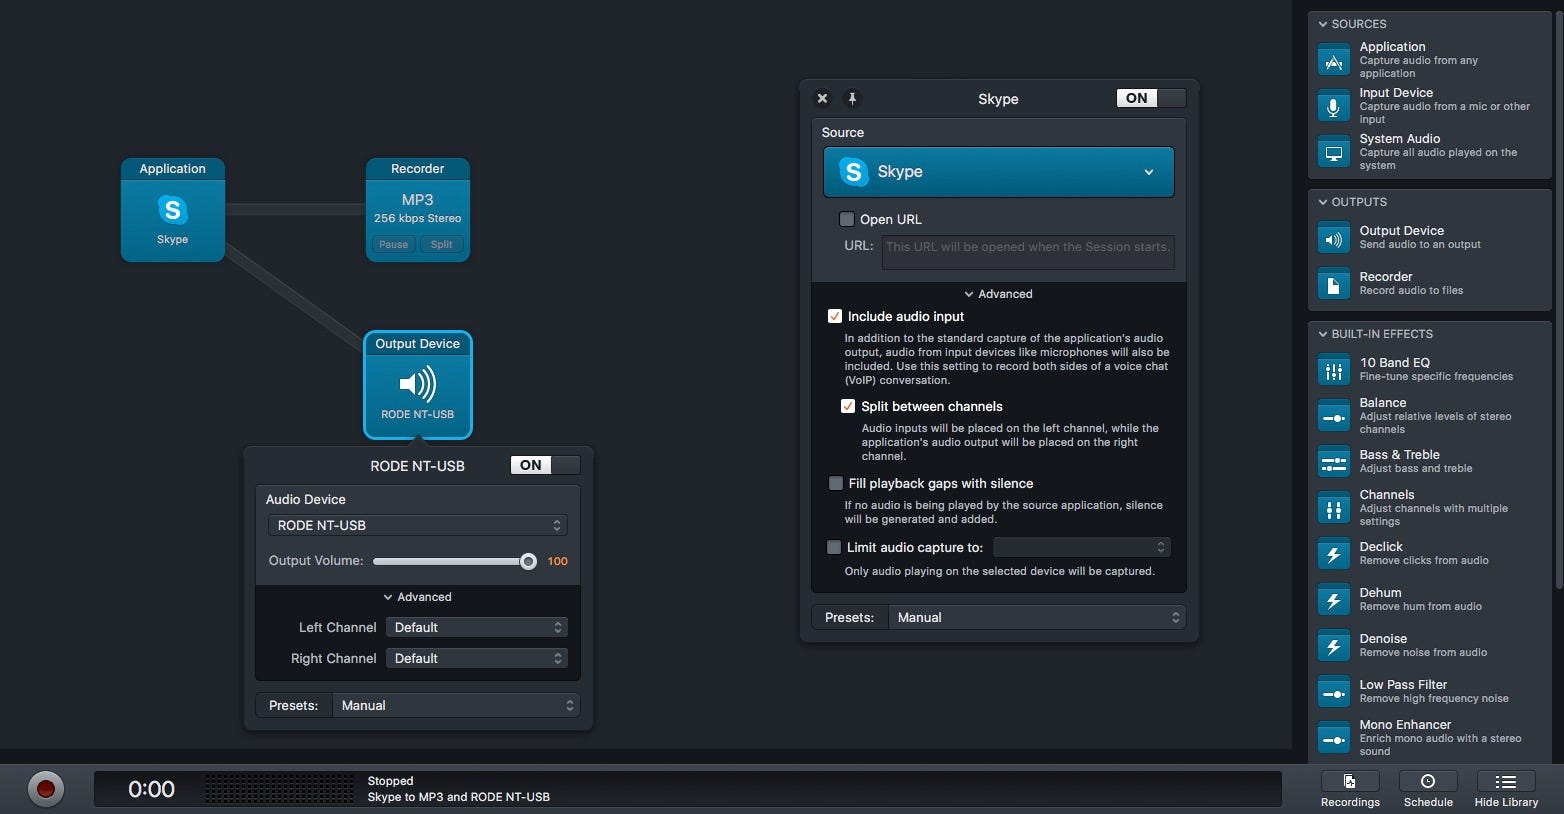Screen dimensions: 1564x814
Task: Collapse the OUTPUTS library section
Action: pyautogui.click(x=1323, y=202)
